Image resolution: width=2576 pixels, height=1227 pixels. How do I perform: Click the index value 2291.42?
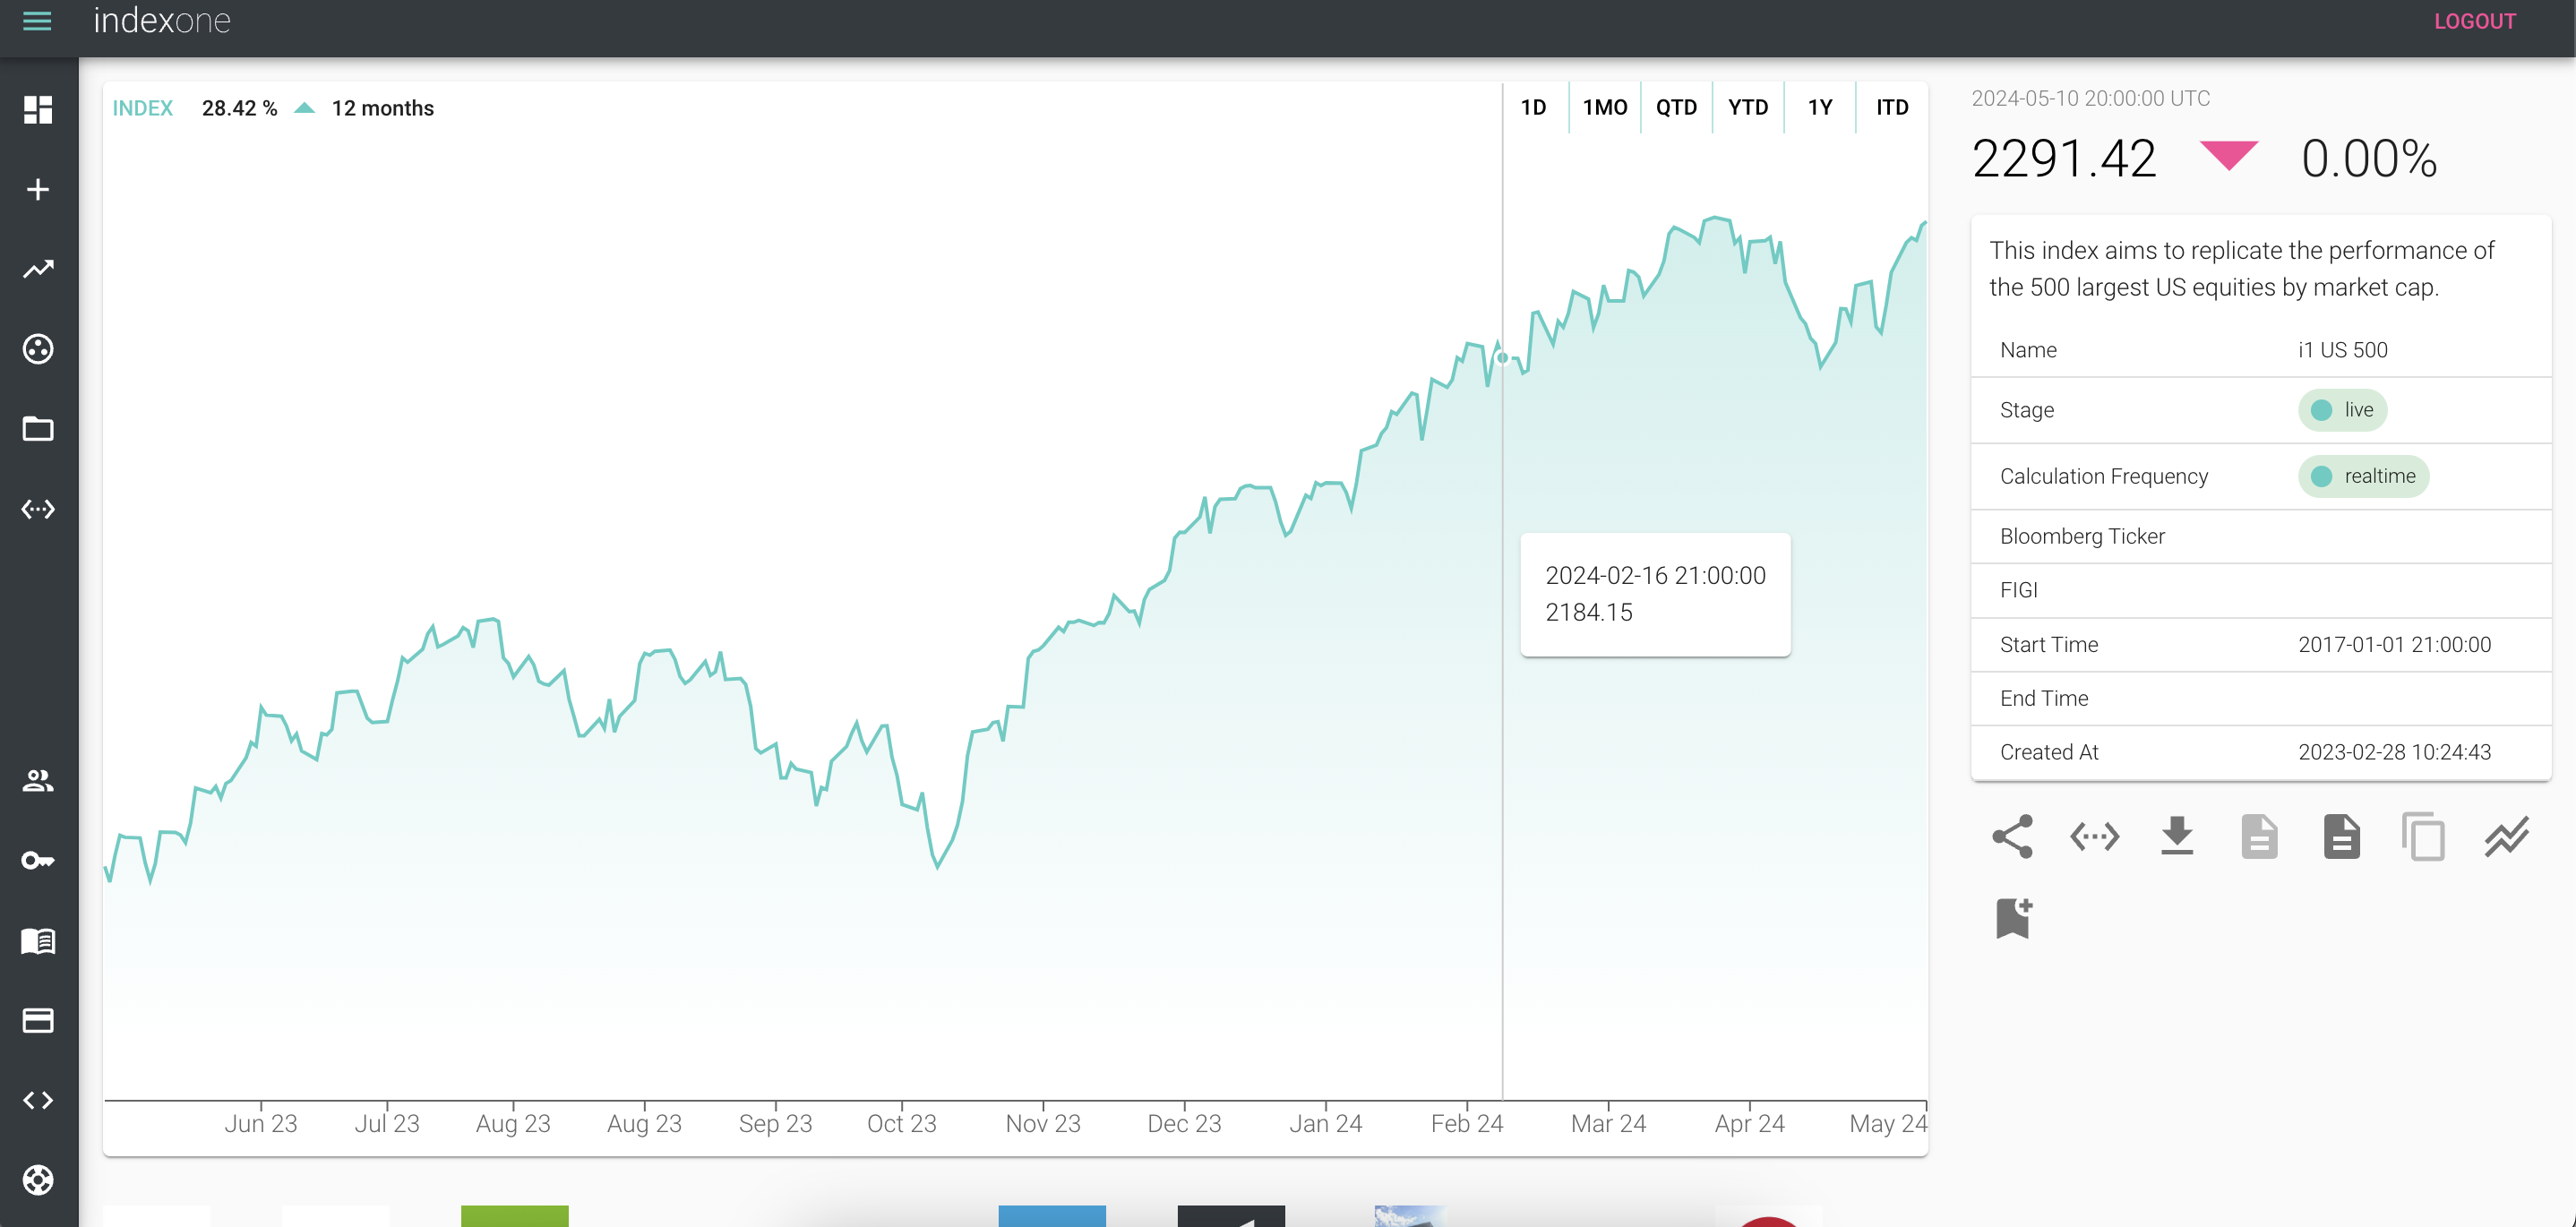[x=2063, y=158]
